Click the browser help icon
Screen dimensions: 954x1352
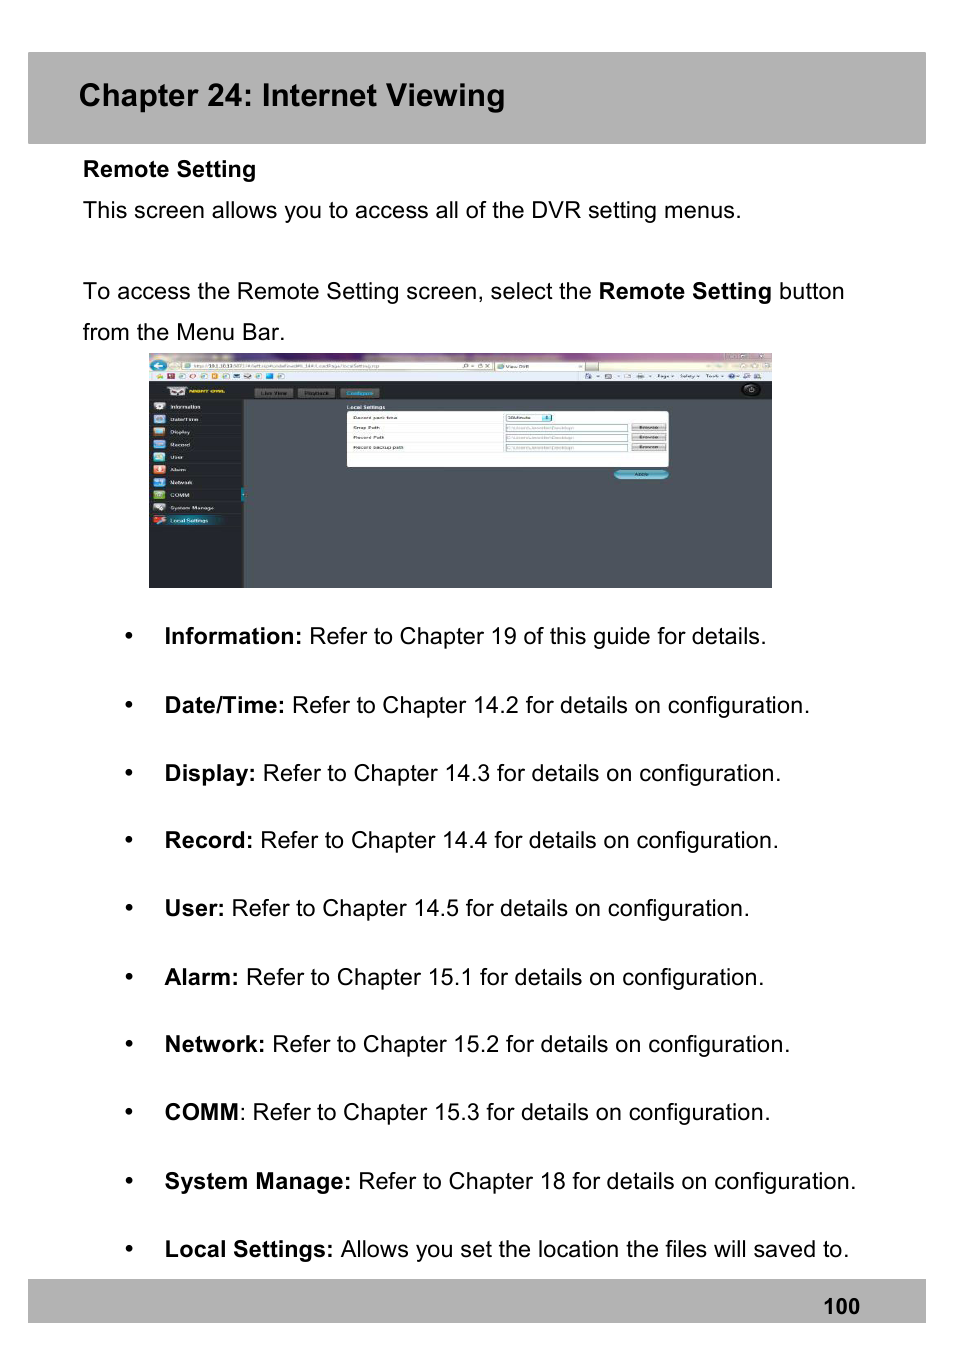click(x=731, y=376)
